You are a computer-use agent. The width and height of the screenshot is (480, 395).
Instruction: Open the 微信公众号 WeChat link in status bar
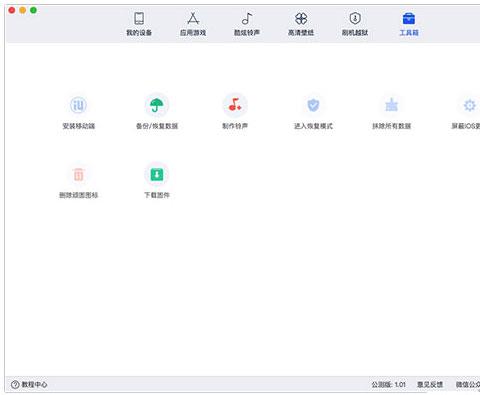(468, 384)
